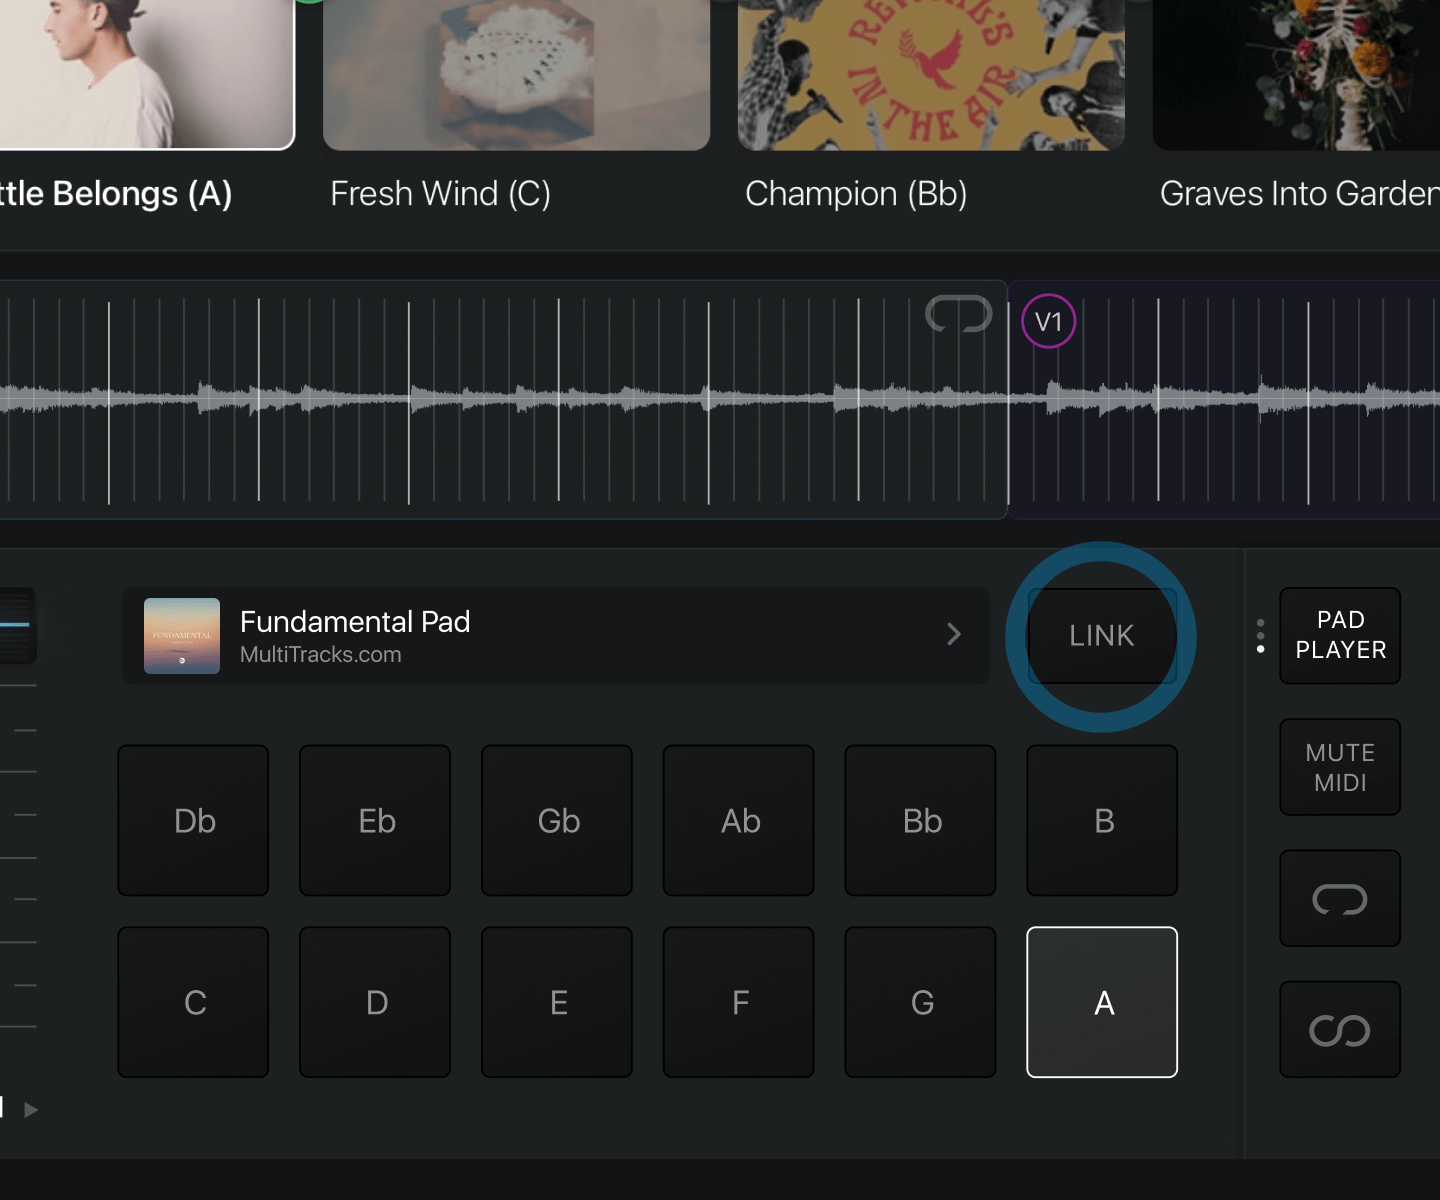Open the PAD PLAYER panel
The width and height of the screenshot is (1440, 1200).
point(1339,636)
